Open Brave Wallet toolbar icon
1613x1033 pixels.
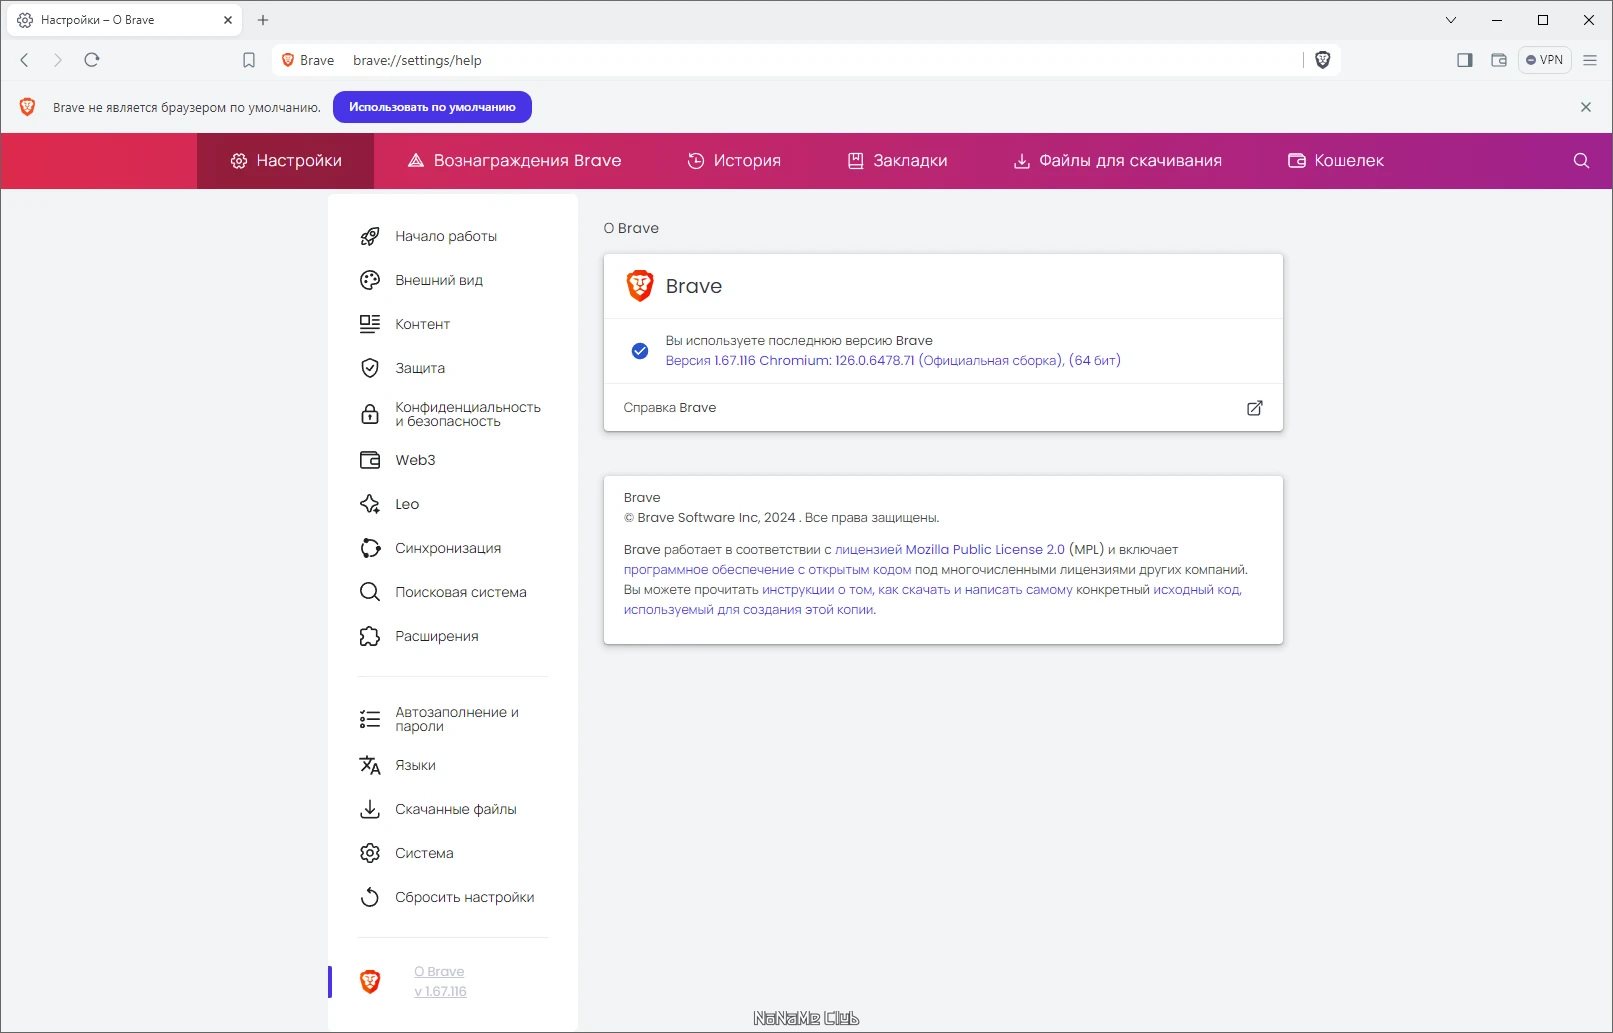coord(1499,60)
